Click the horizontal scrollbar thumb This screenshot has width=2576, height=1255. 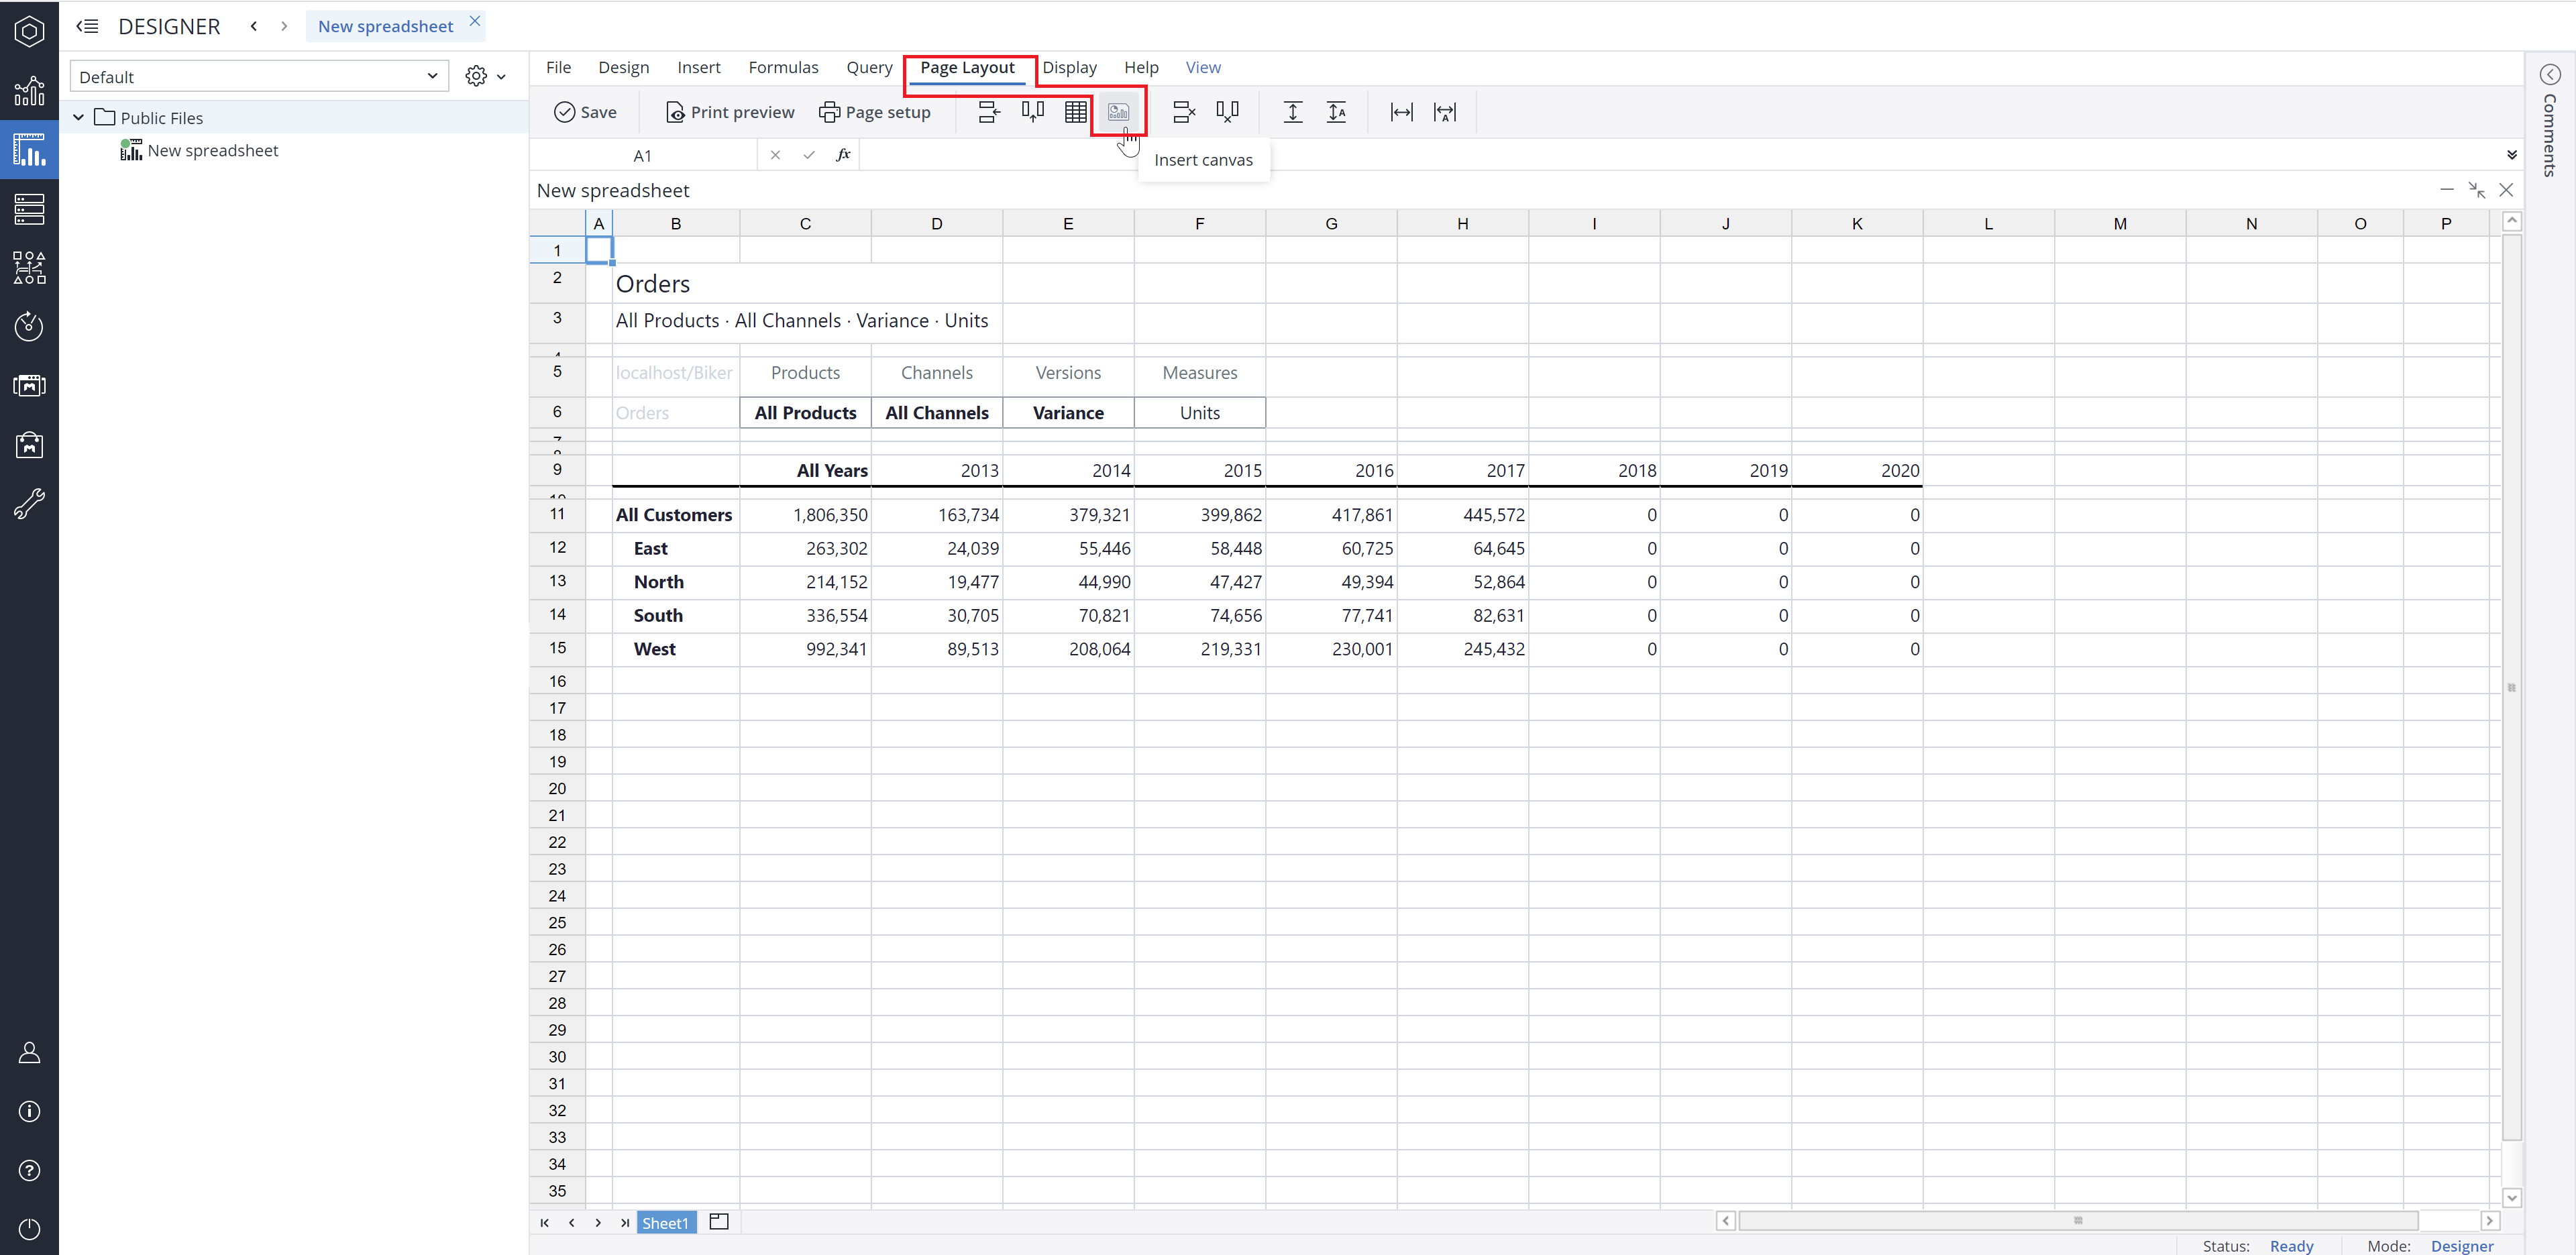tap(2077, 1220)
